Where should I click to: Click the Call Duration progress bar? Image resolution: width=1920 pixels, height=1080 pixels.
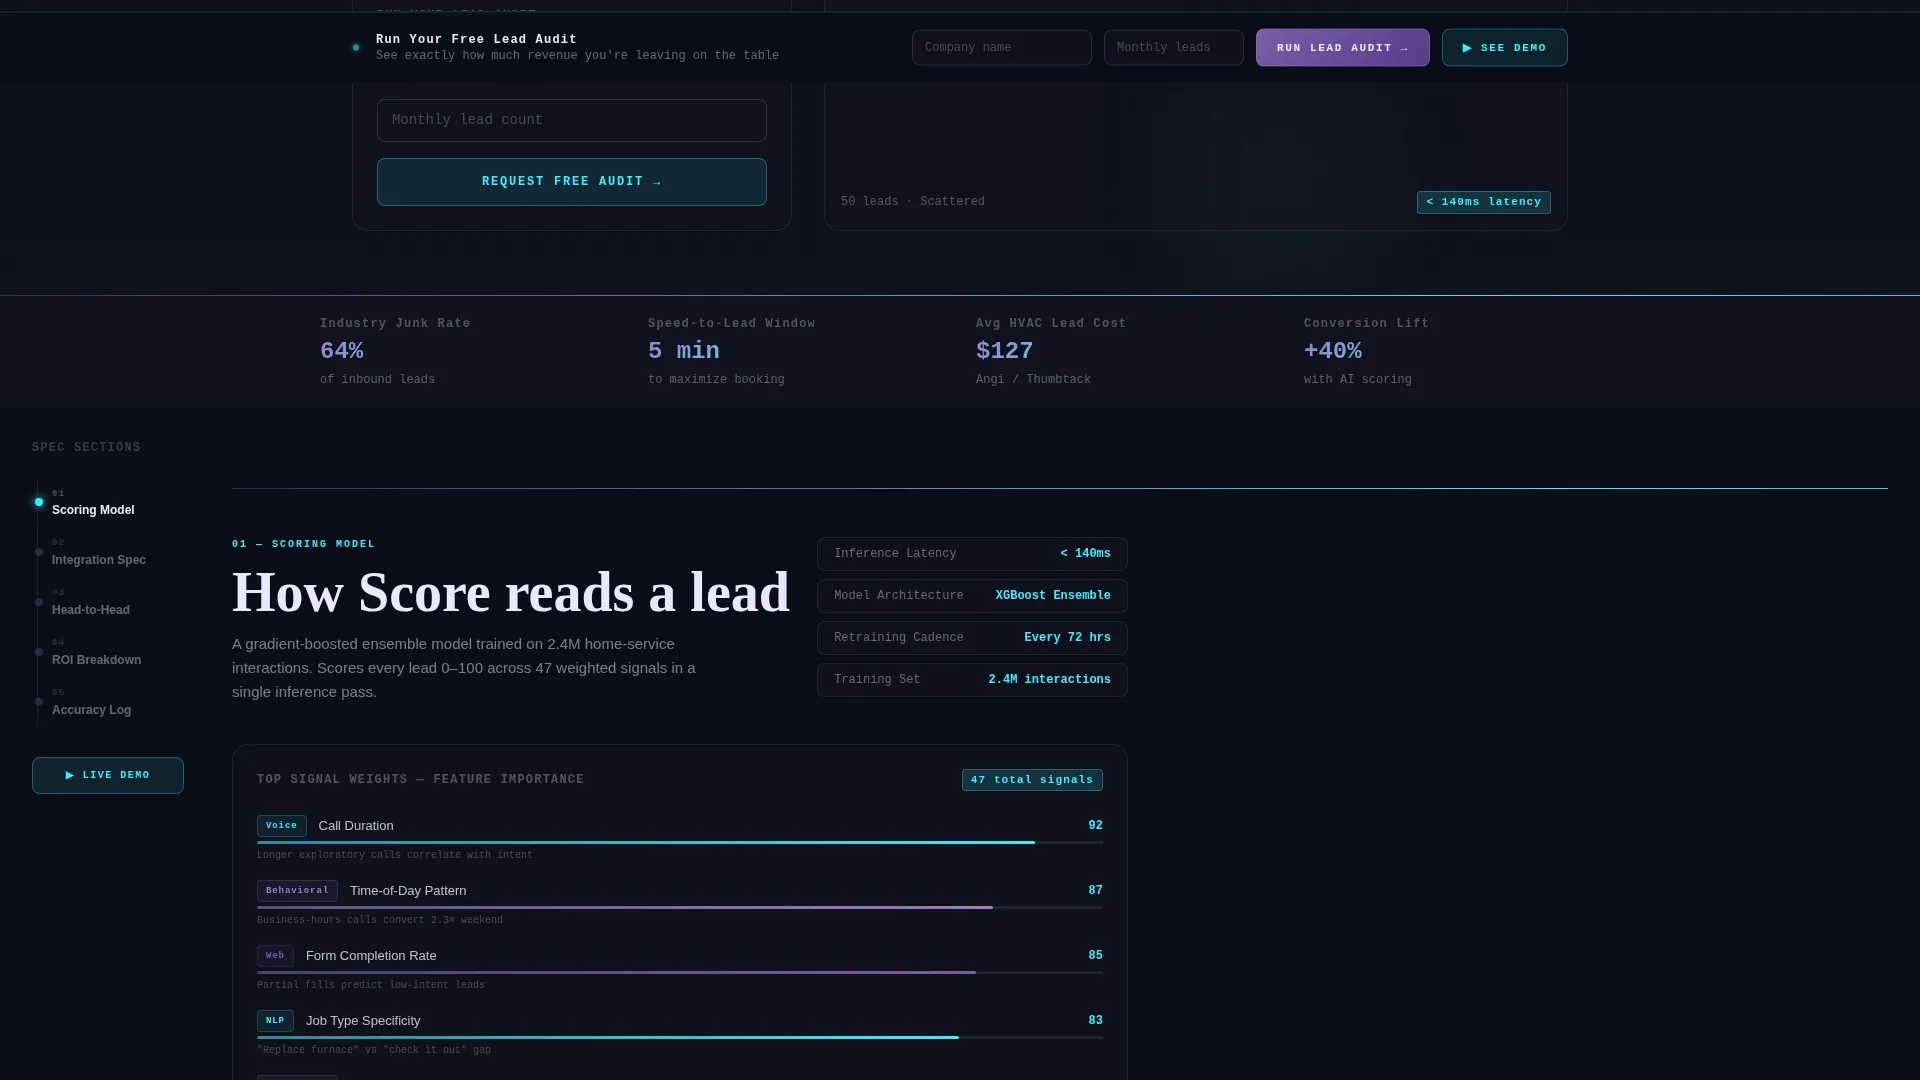coord(680,843)
